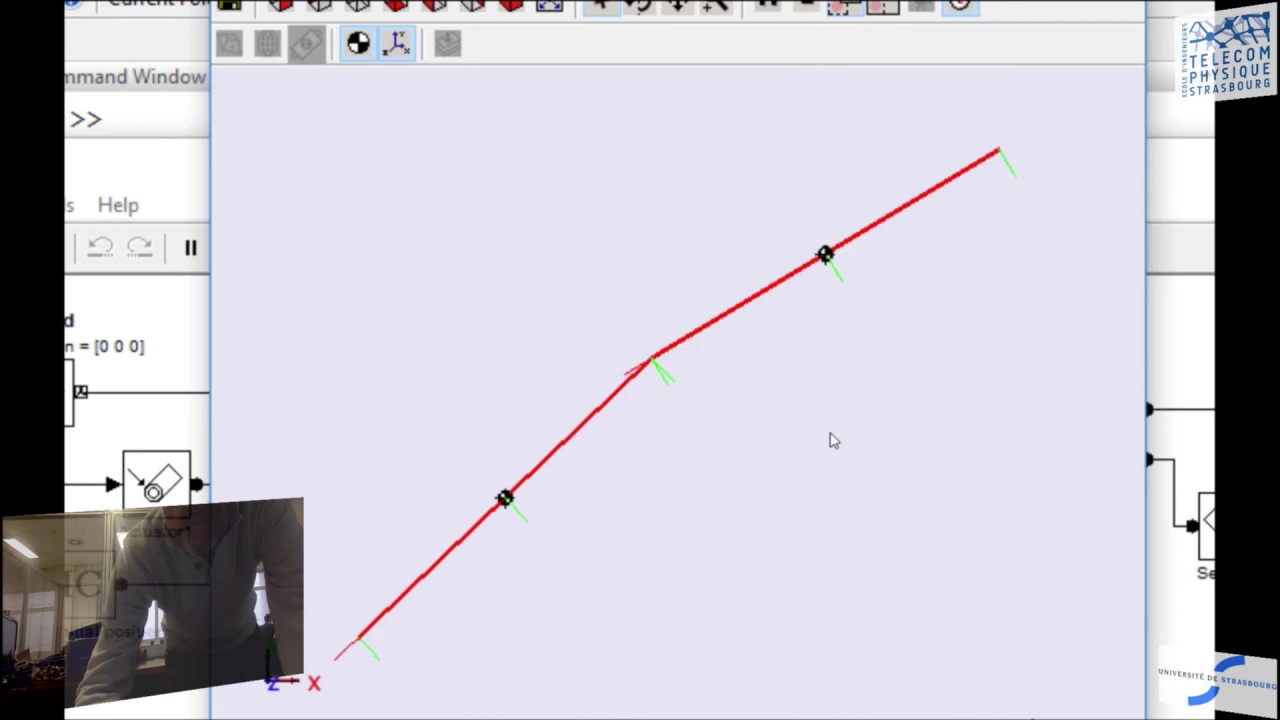Select the Command Window title
Screen dimensions: 1280x720
[x=135, y=77]
